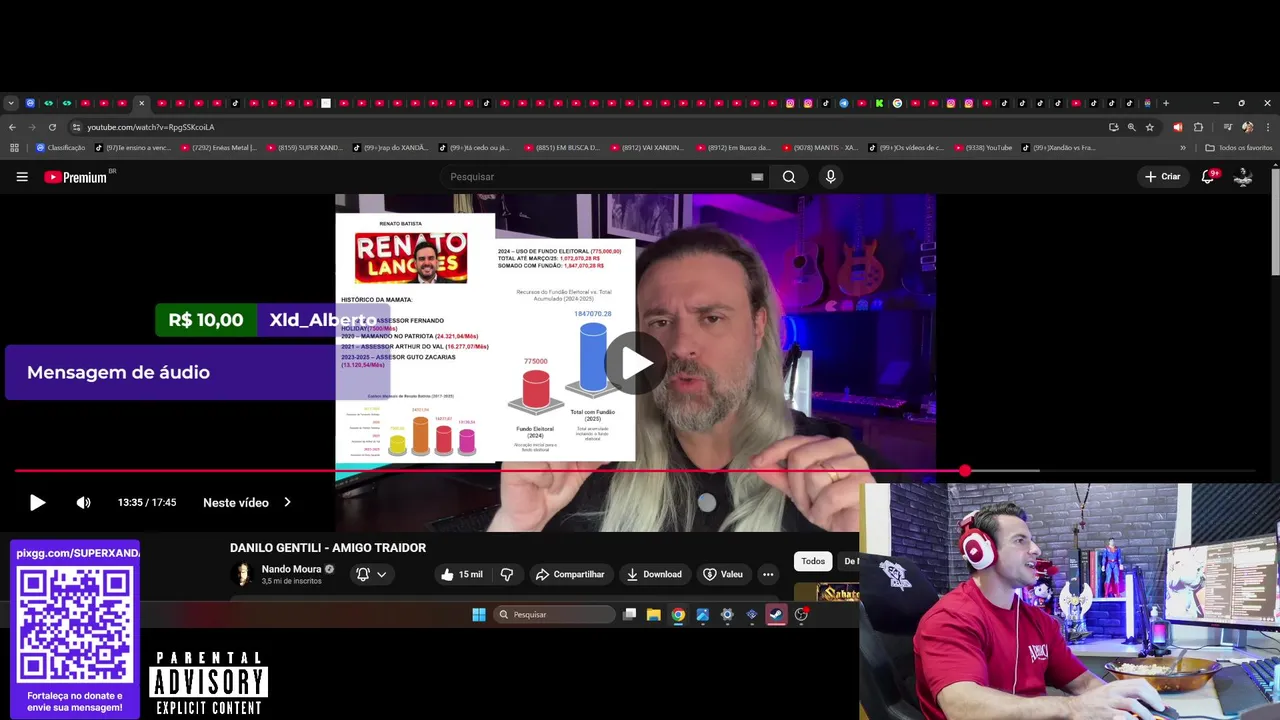Open the Chrome profile avatar
The image size is (1280, 720).
pos(1247,127)
